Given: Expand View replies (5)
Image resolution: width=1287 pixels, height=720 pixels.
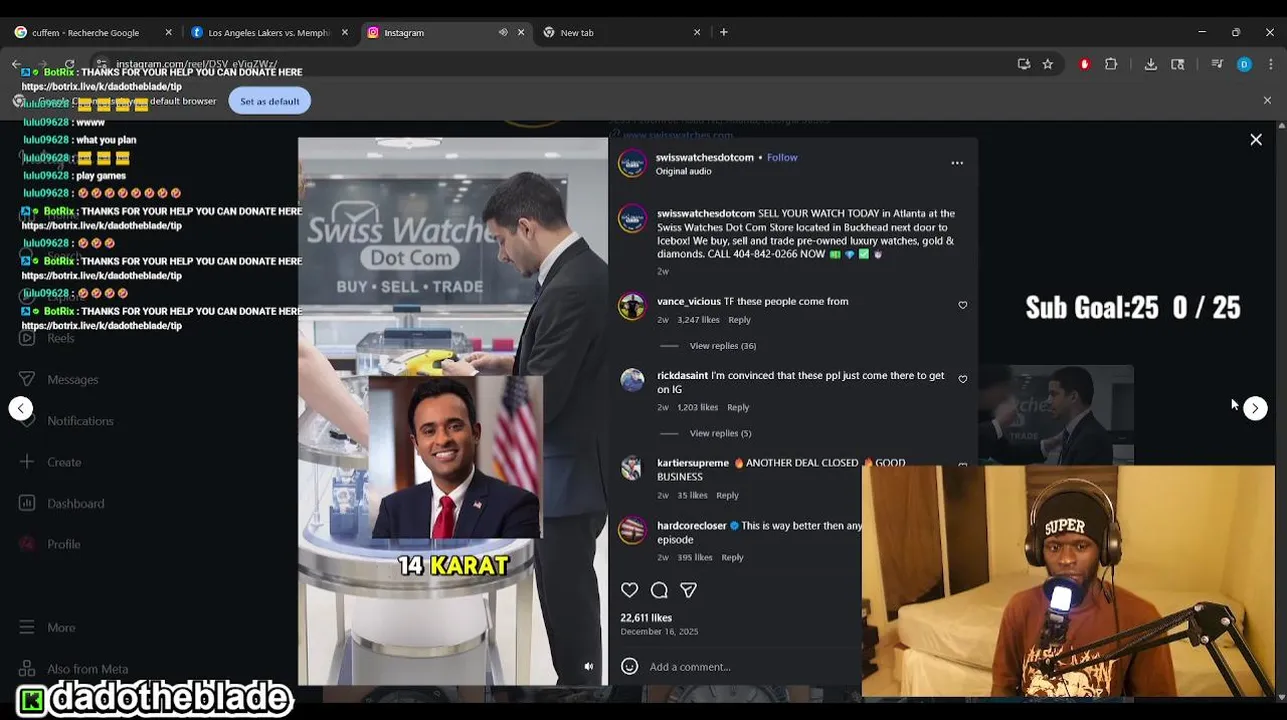Looking at the screenshot, I should tap(720, 433).
